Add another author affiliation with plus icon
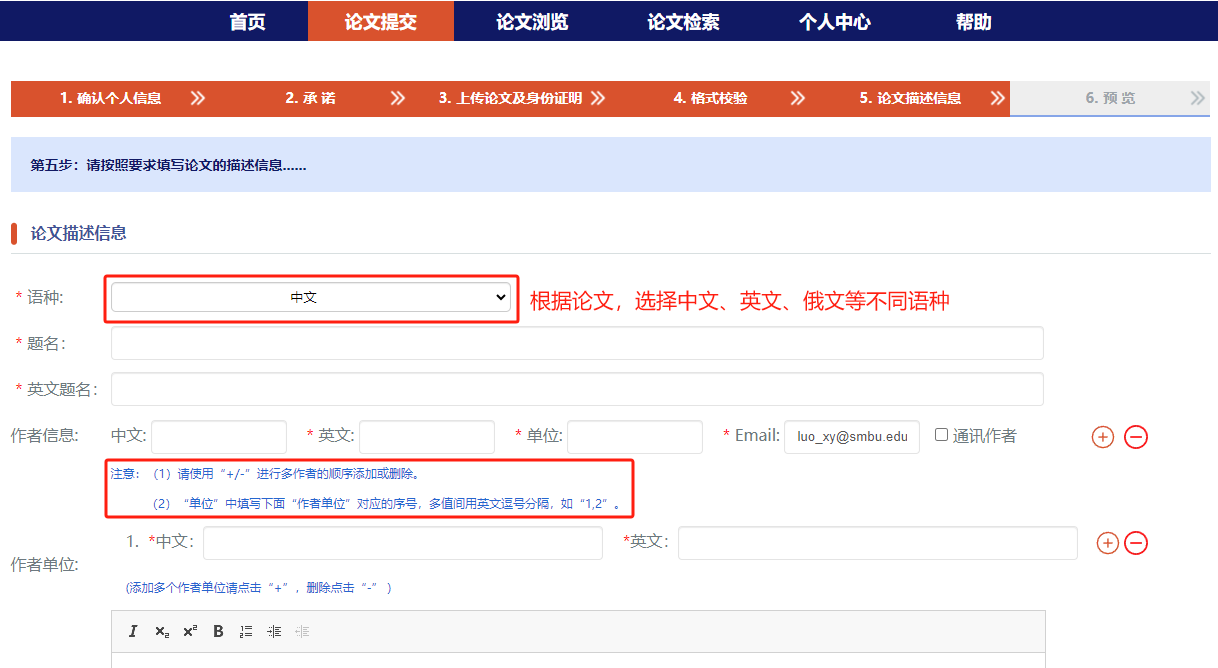The image size is (1218, 668). 1107,543
